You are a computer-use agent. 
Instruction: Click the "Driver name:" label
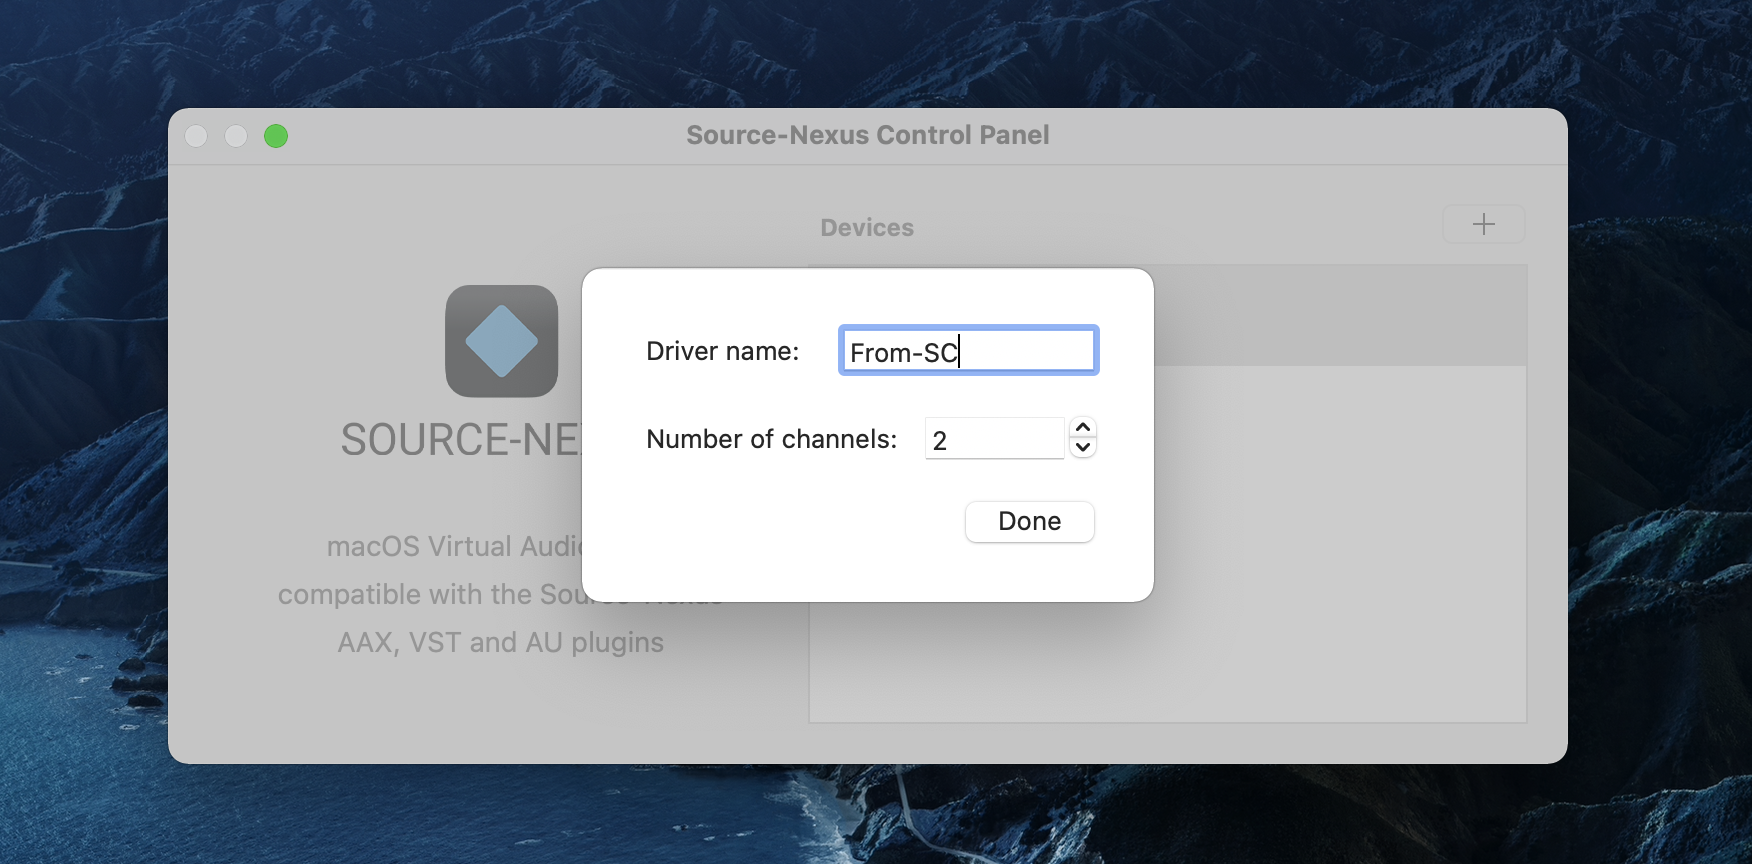pos(722,351)
